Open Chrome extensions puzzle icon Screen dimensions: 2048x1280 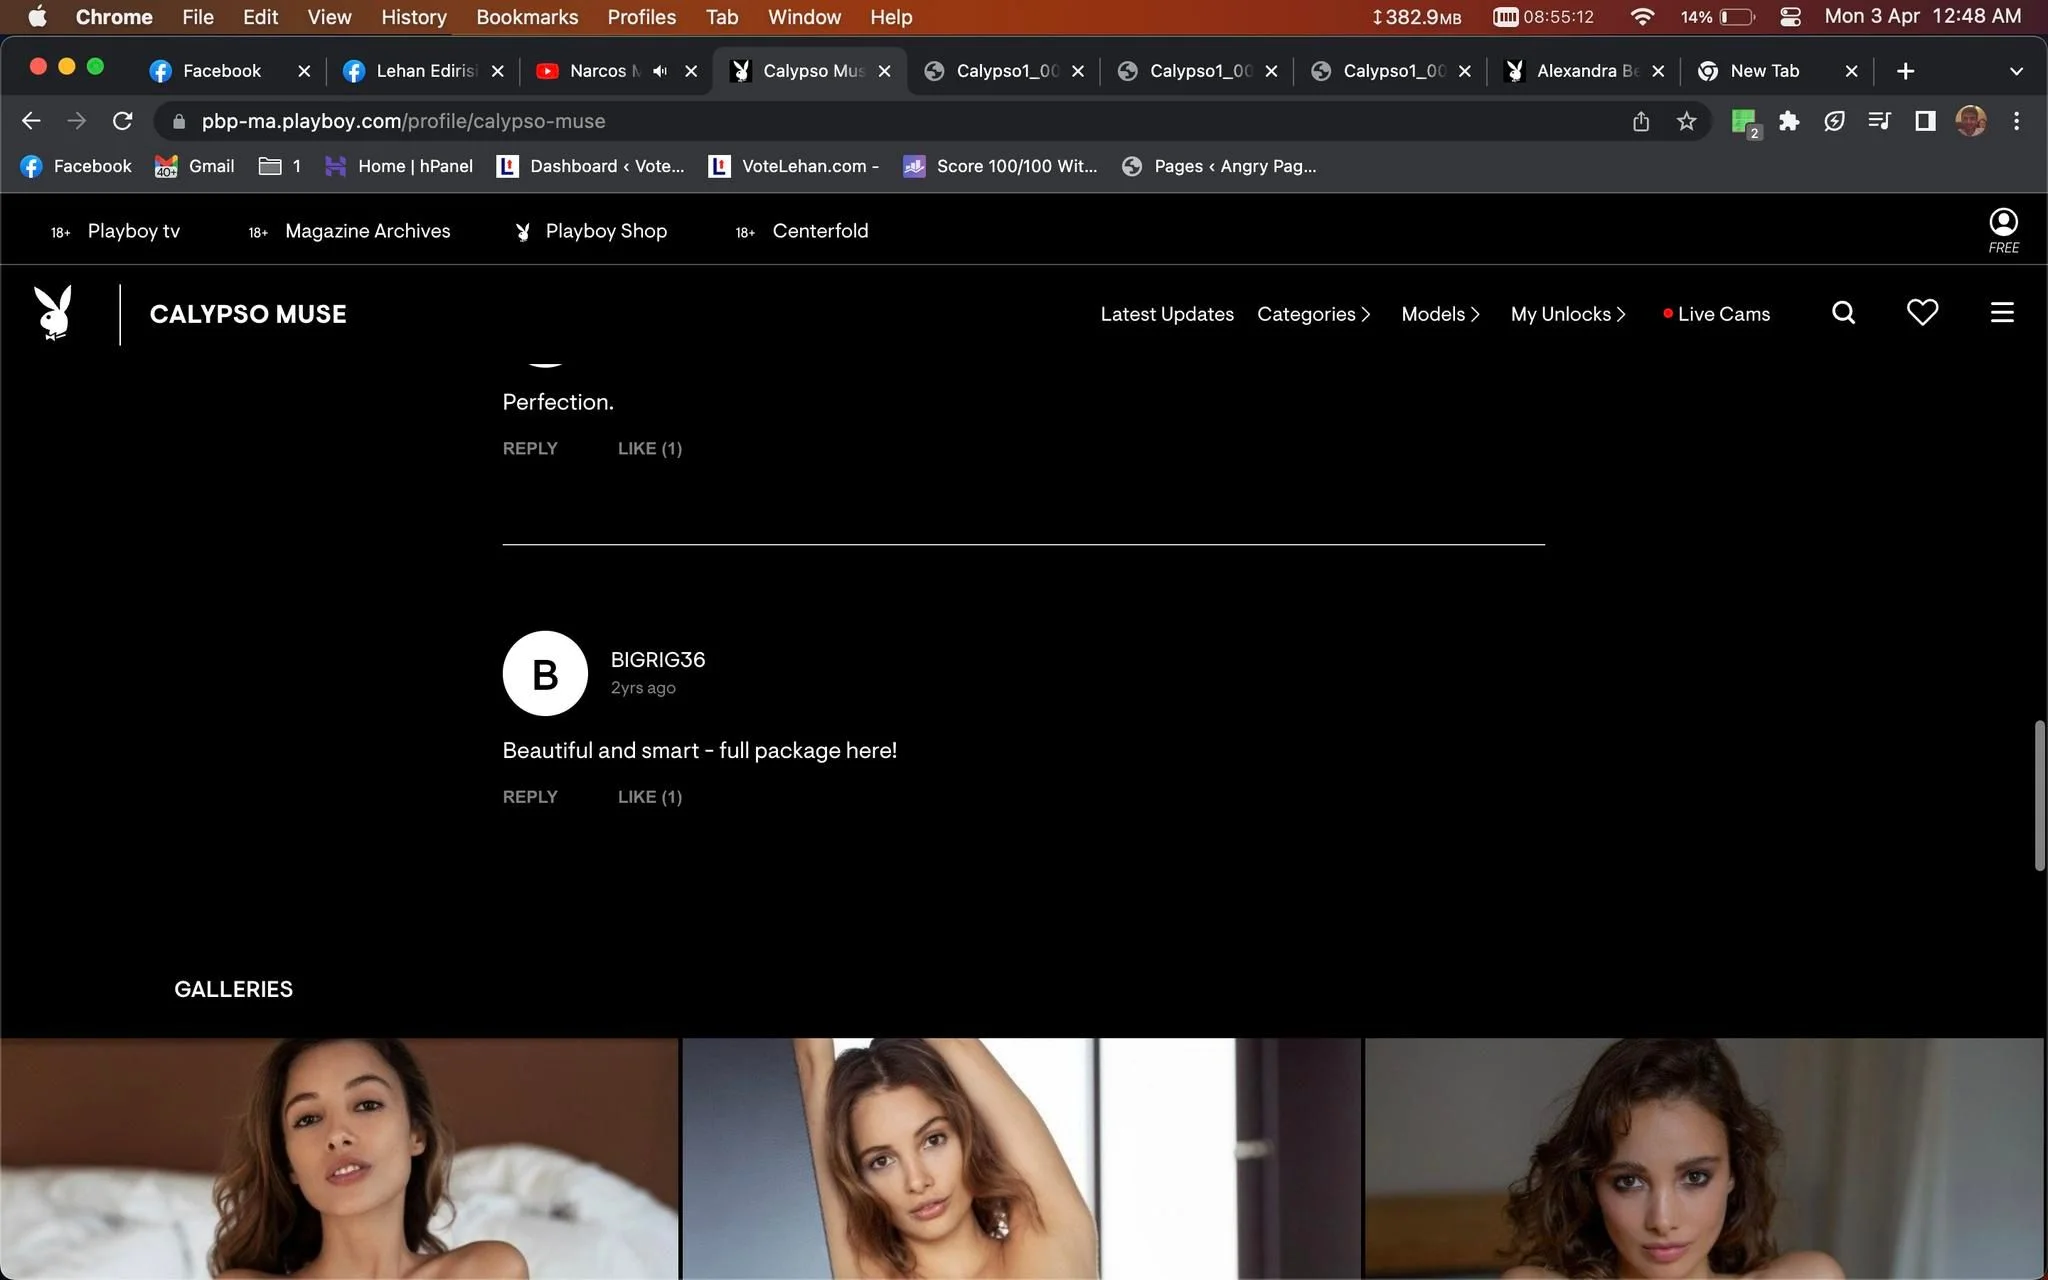pyautogui.click(x=1789, y=121)
